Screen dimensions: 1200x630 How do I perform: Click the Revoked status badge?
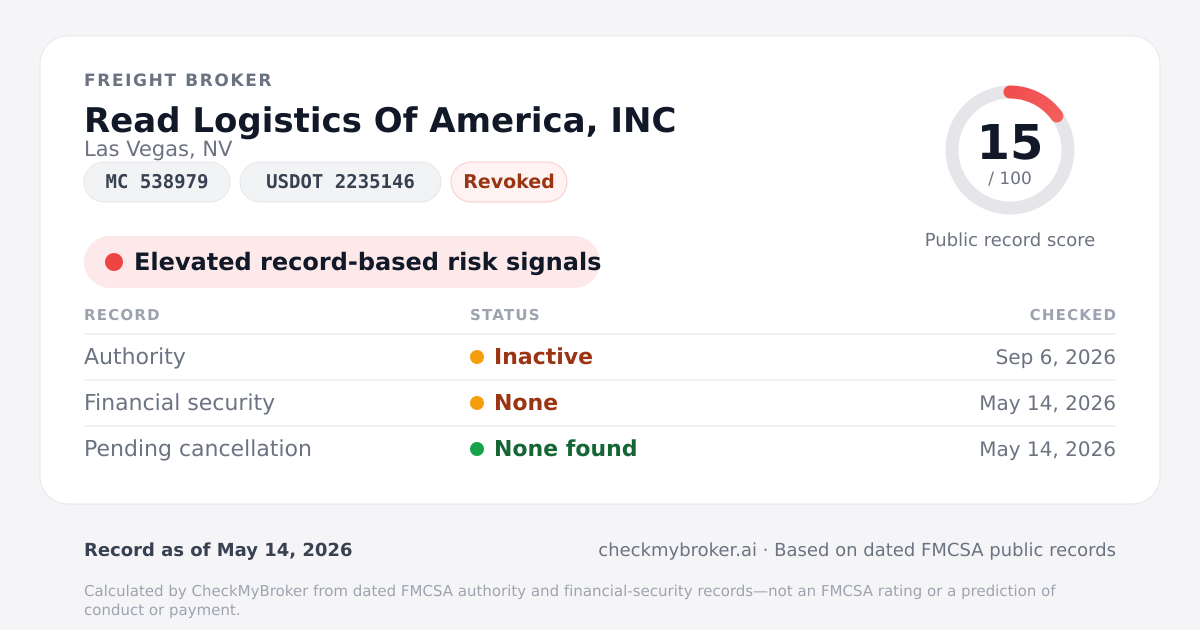point(509,182)
